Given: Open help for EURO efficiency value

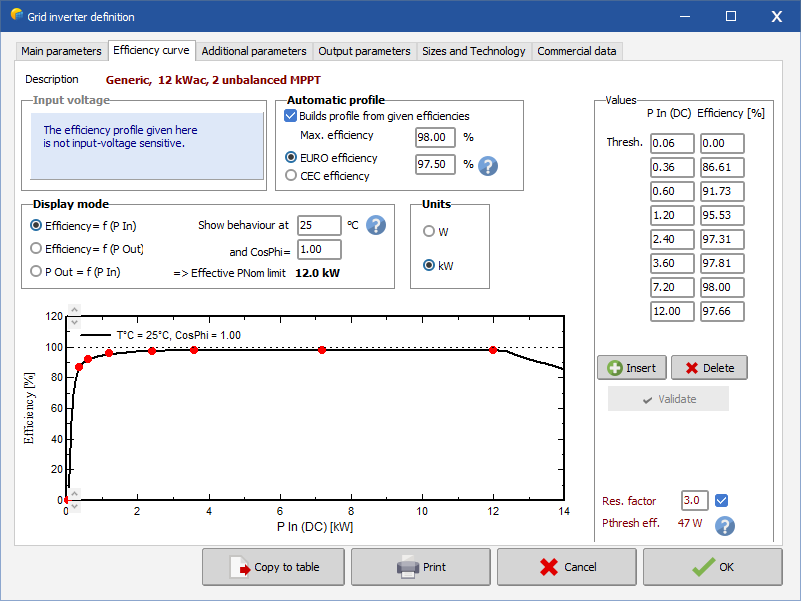Looking at the screenshot, I should coord(488,166).
